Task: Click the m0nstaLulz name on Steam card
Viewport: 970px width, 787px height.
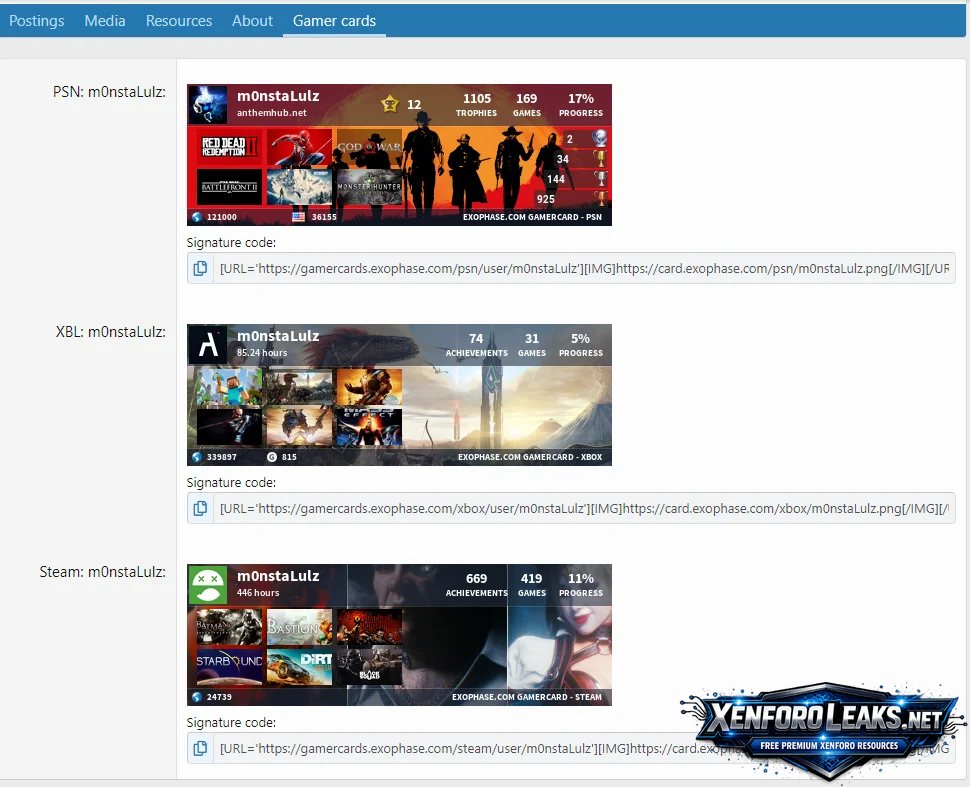Action: [x=278, y=577]
